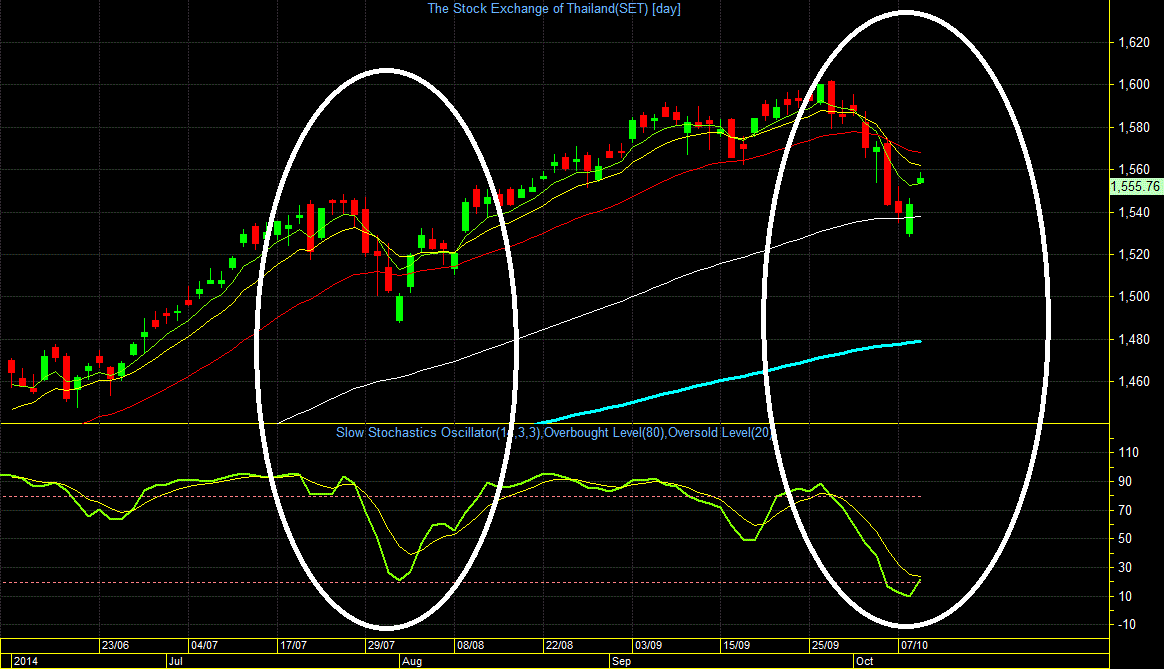Click the -10 oscillator axis label
The height and width of the screenshot is (669, 1164).
(1127, 624)
